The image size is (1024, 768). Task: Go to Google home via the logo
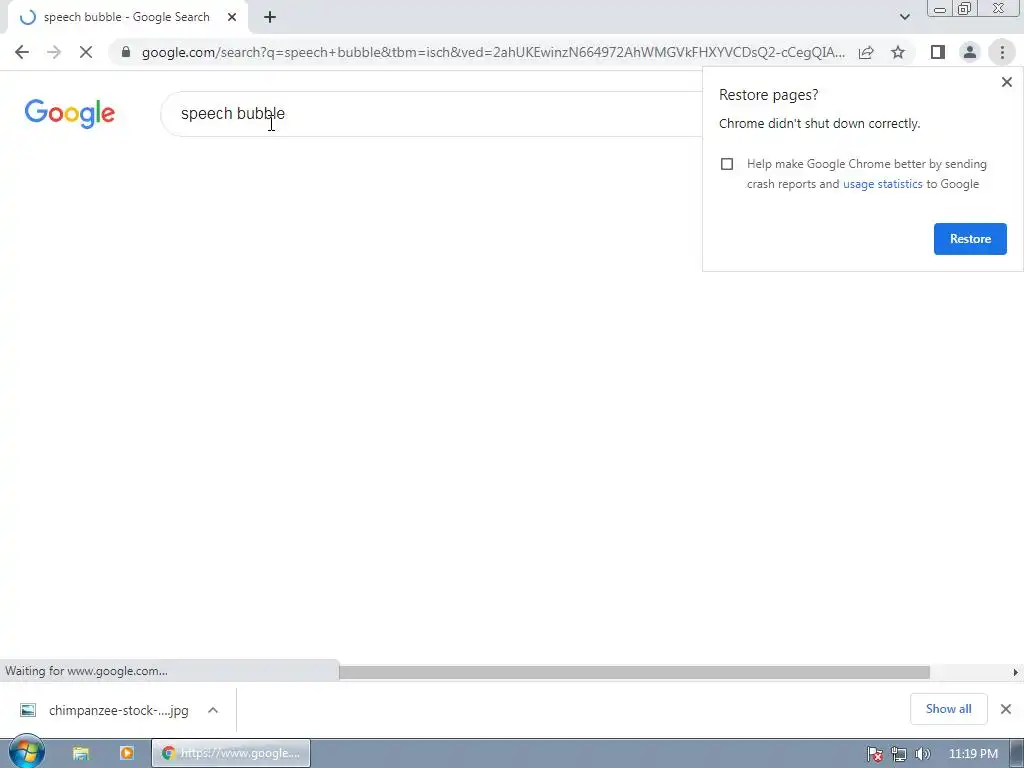[70, 114]
